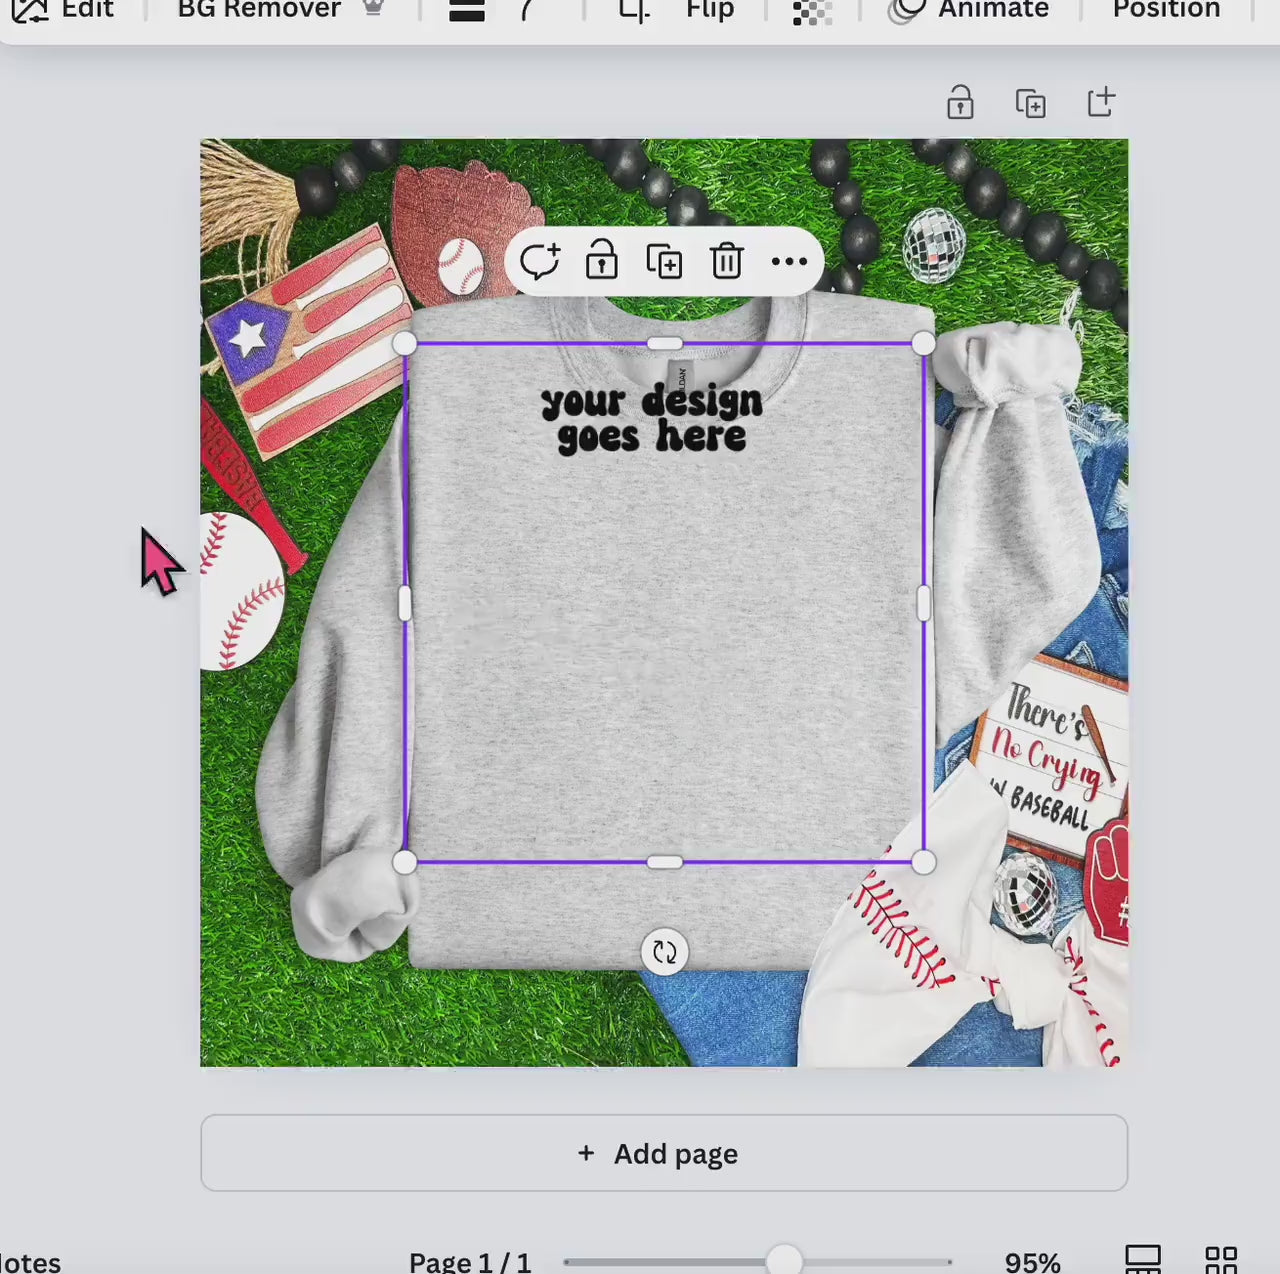The width and height of the screenshot is (1280, 1274).
Task: Click the add new page icon above the canvas
Action: pyautogui.click(x=1101, y=102)
